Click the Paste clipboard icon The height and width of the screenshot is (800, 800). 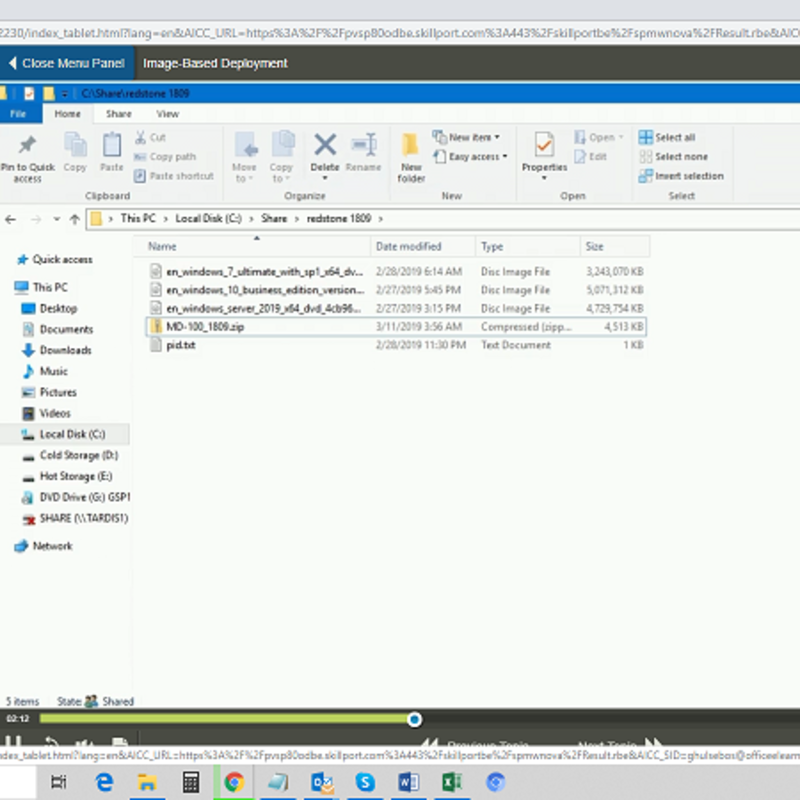[112, 145]
